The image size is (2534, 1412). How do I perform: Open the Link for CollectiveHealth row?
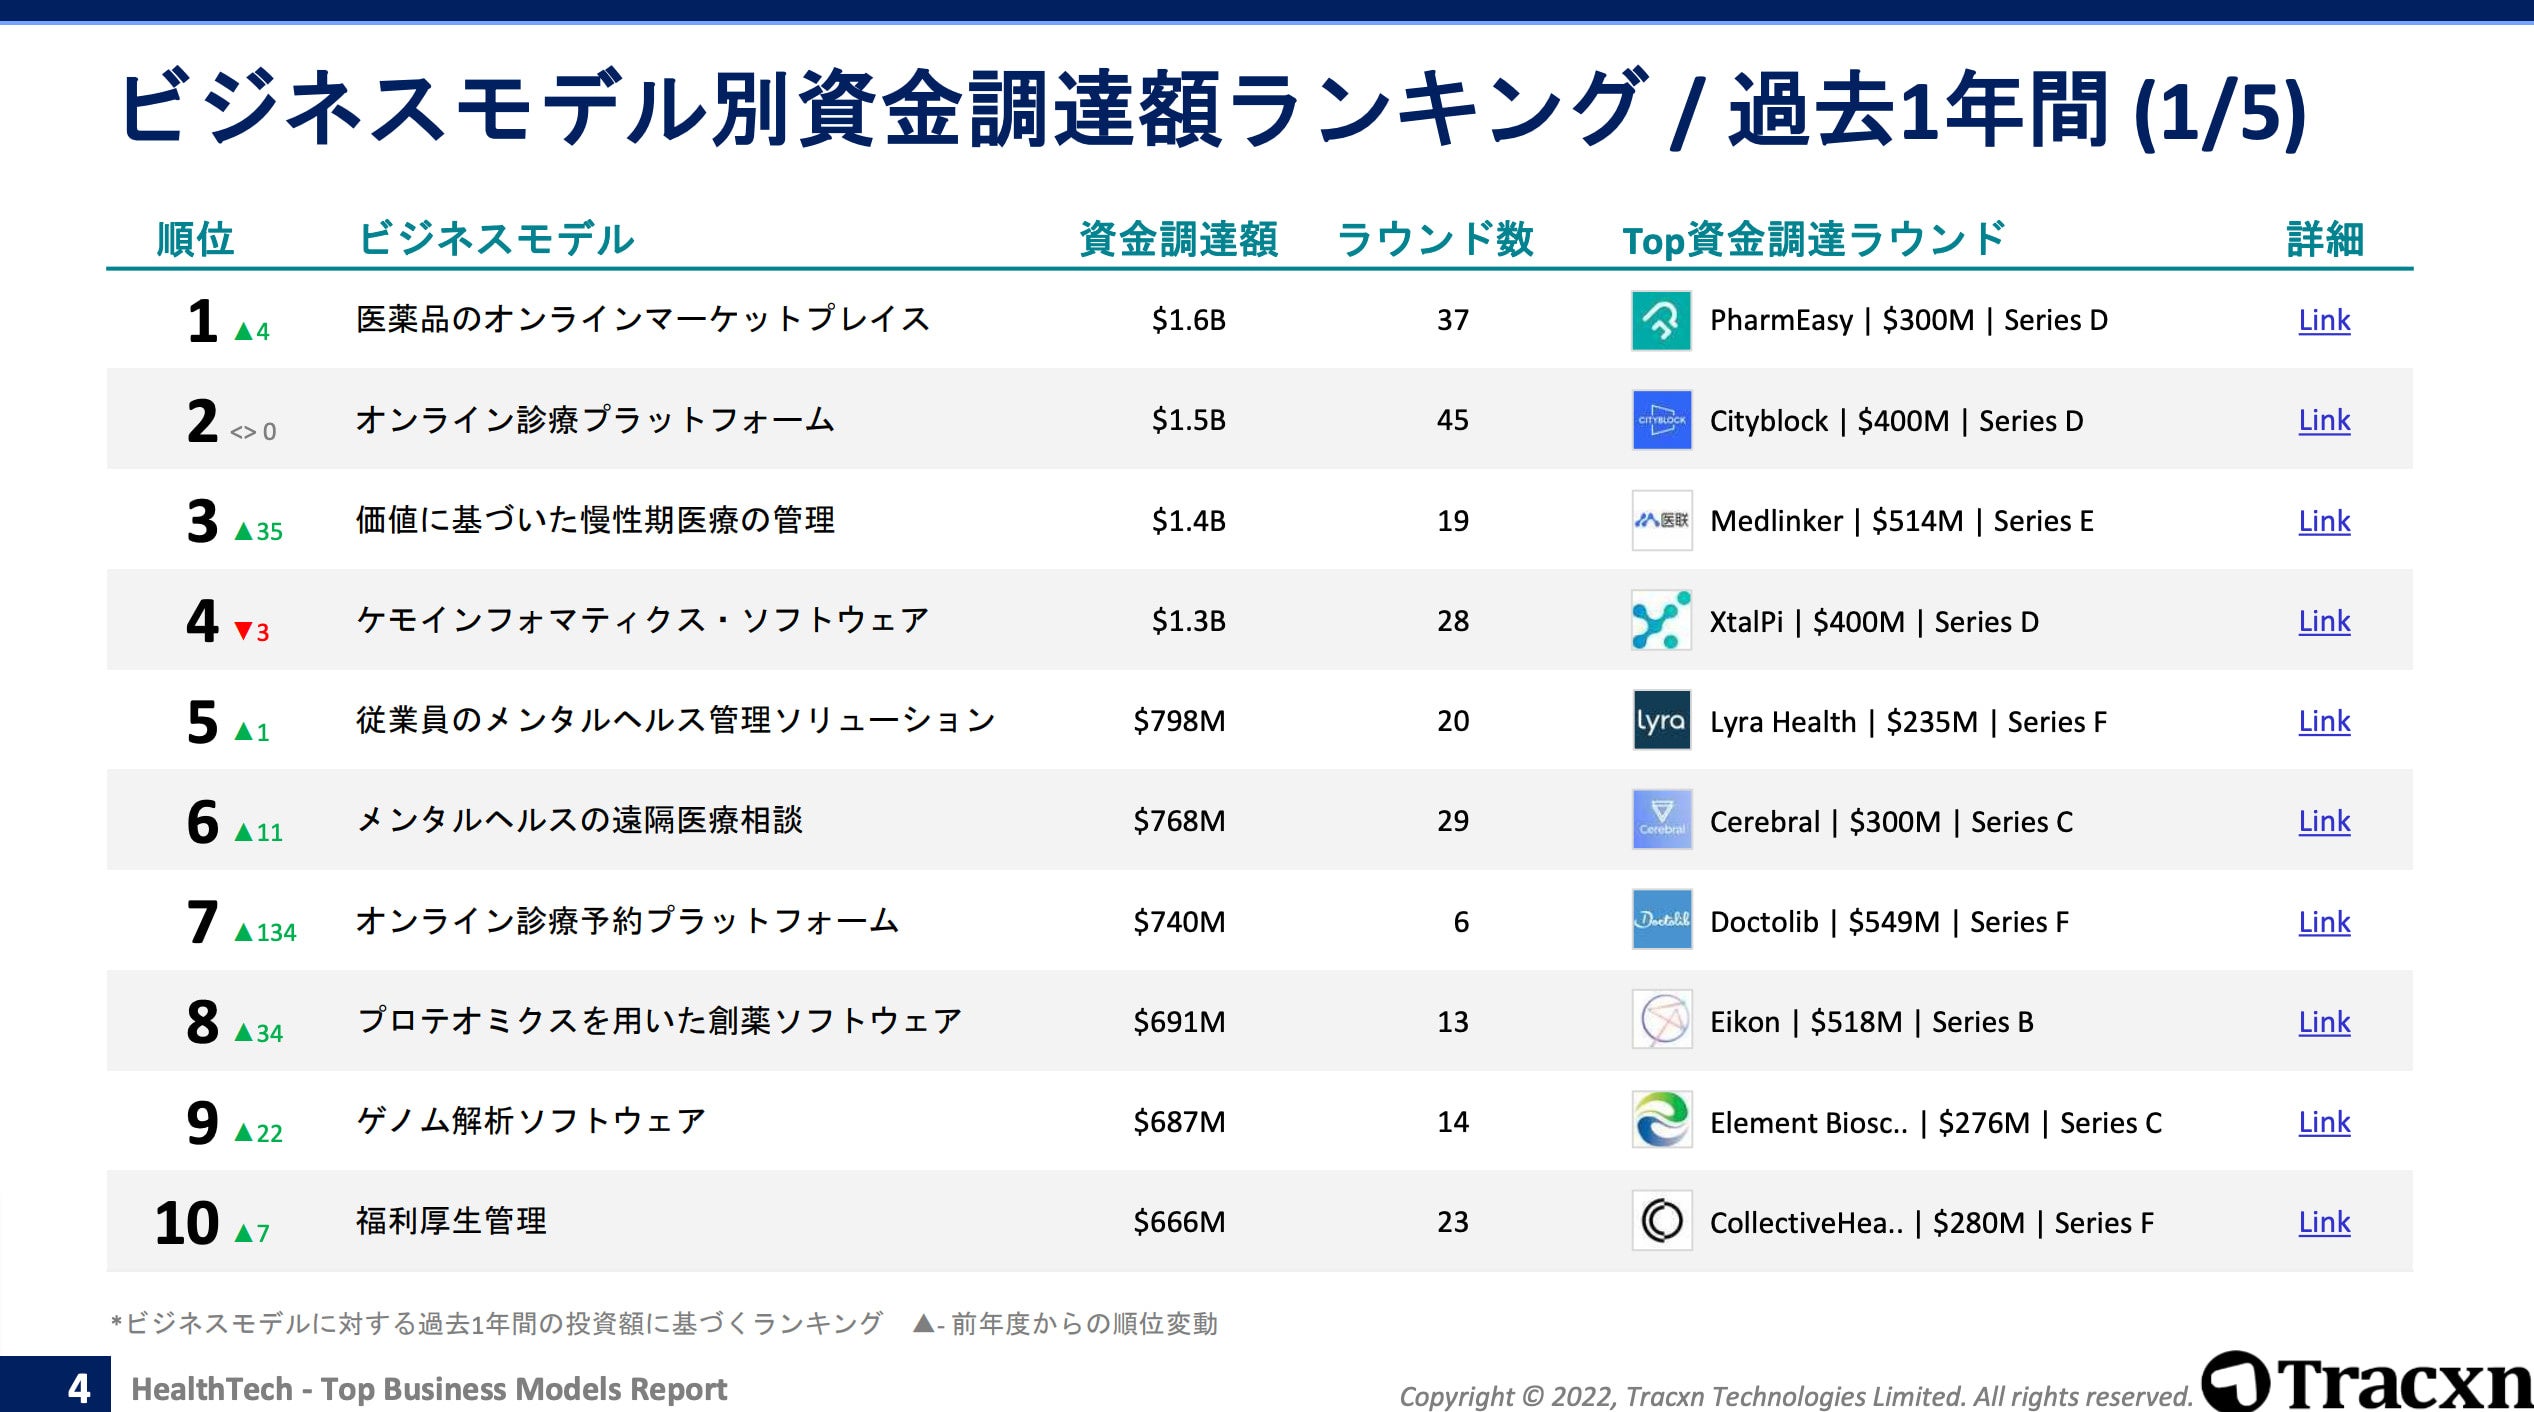point(2323,1221)
